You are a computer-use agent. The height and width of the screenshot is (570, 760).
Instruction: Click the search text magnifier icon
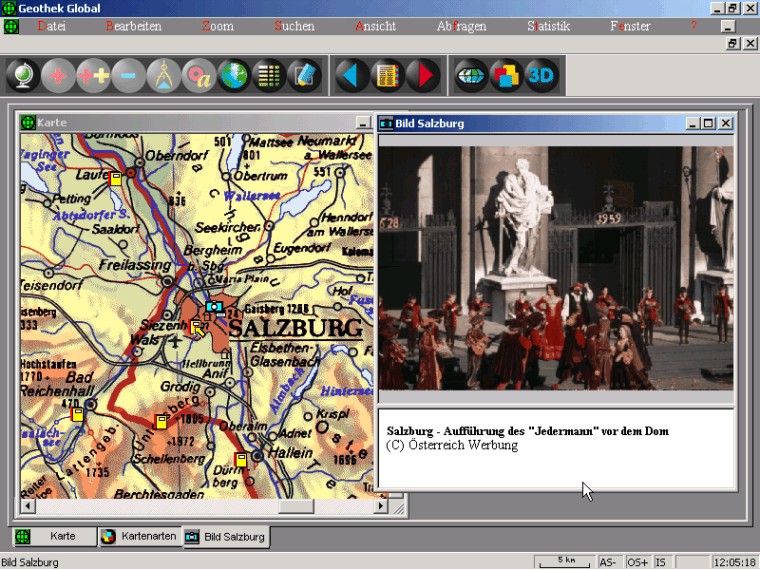click(x=199, y=76)
